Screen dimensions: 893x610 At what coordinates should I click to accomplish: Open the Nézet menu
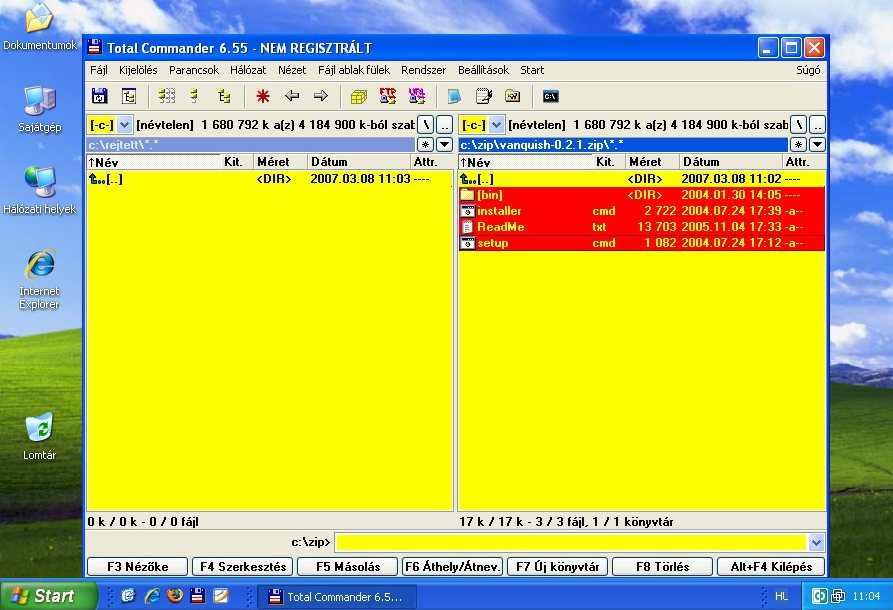coord(292,70)
